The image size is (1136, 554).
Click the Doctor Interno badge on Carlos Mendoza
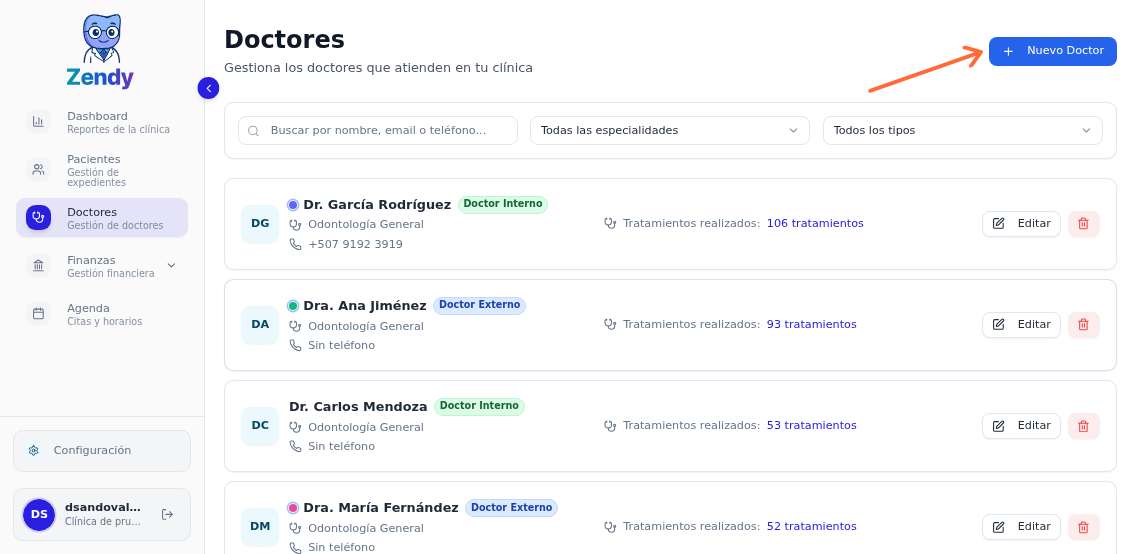point(480,406)
